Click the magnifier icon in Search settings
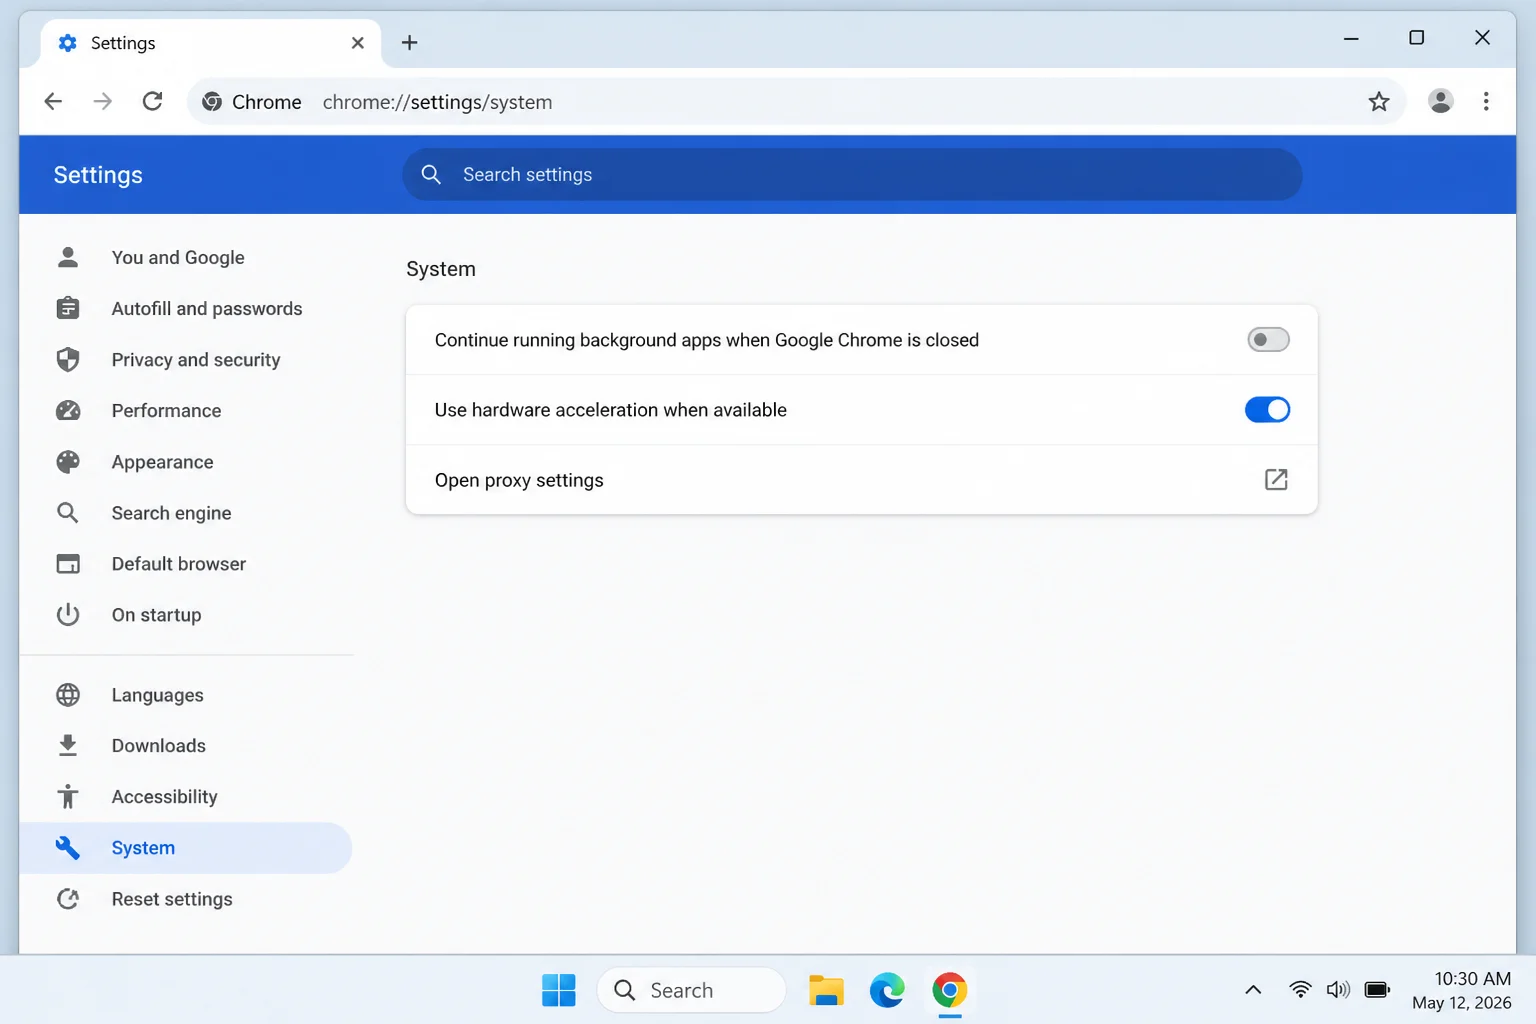This screenshot has width=1536, height=1024. click(x=431, y=174)
